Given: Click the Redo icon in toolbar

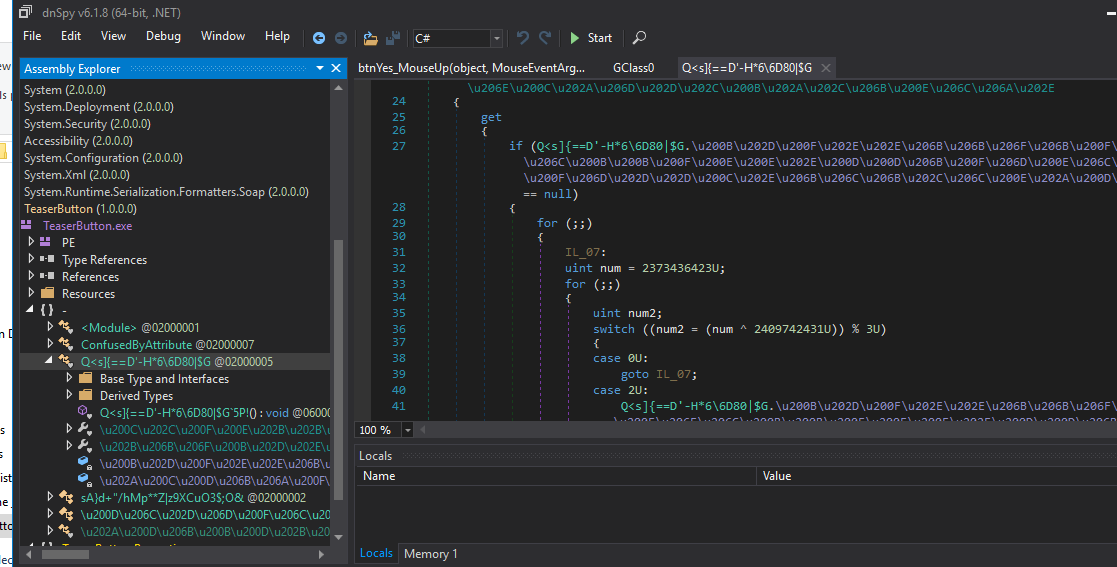Looking at the screenshot, I should 545,38.
